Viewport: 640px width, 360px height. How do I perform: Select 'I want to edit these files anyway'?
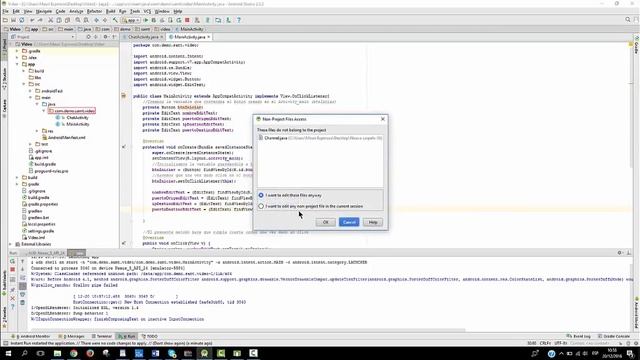tap(261, 195)
